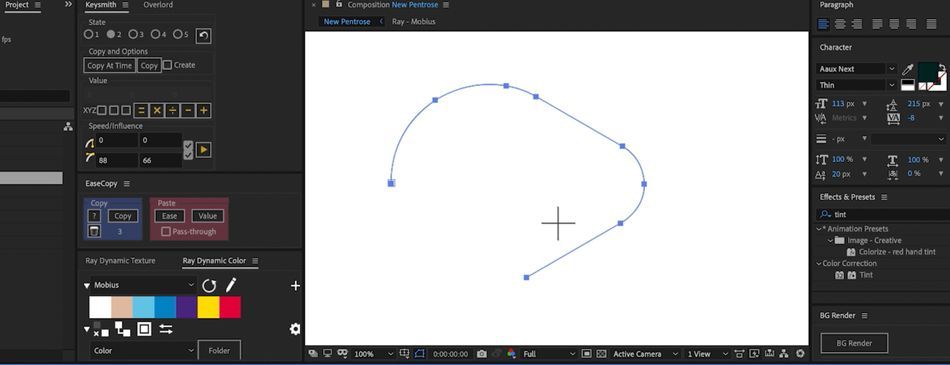Open the Thin font style dropdown
This screenshot has width=950, height=365.
(856, 85)
